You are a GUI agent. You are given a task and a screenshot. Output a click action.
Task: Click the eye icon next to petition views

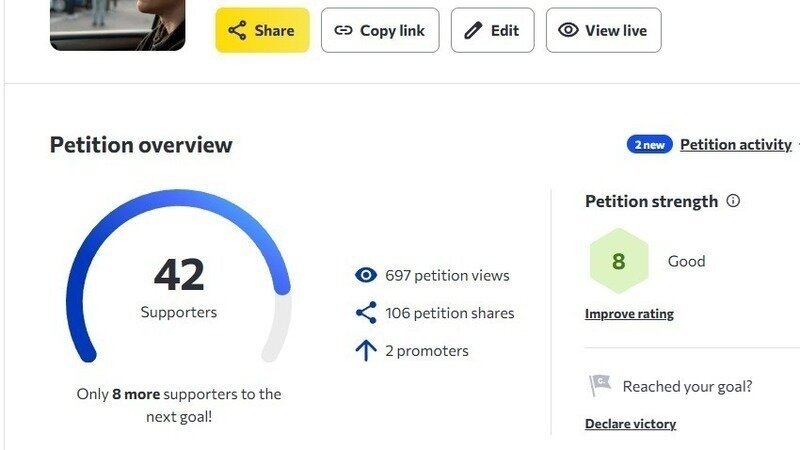(366, 276)
